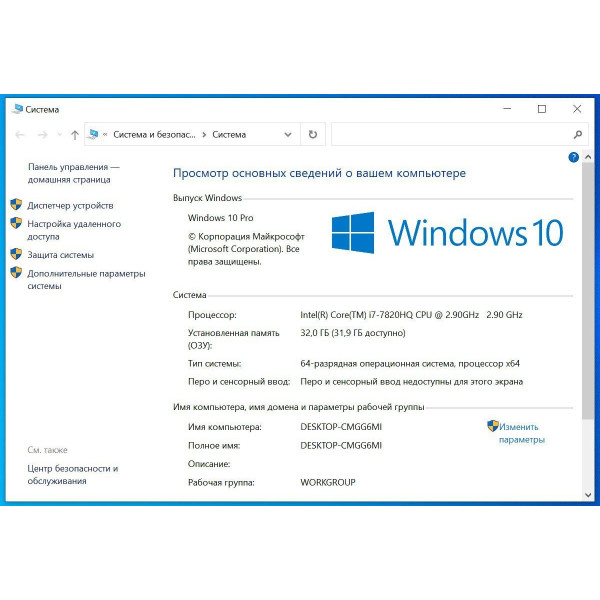Click the heading "Просмотр основных сведений о вашем компьютере"
The image size is (600, 600).
click(x=320, y=173)
